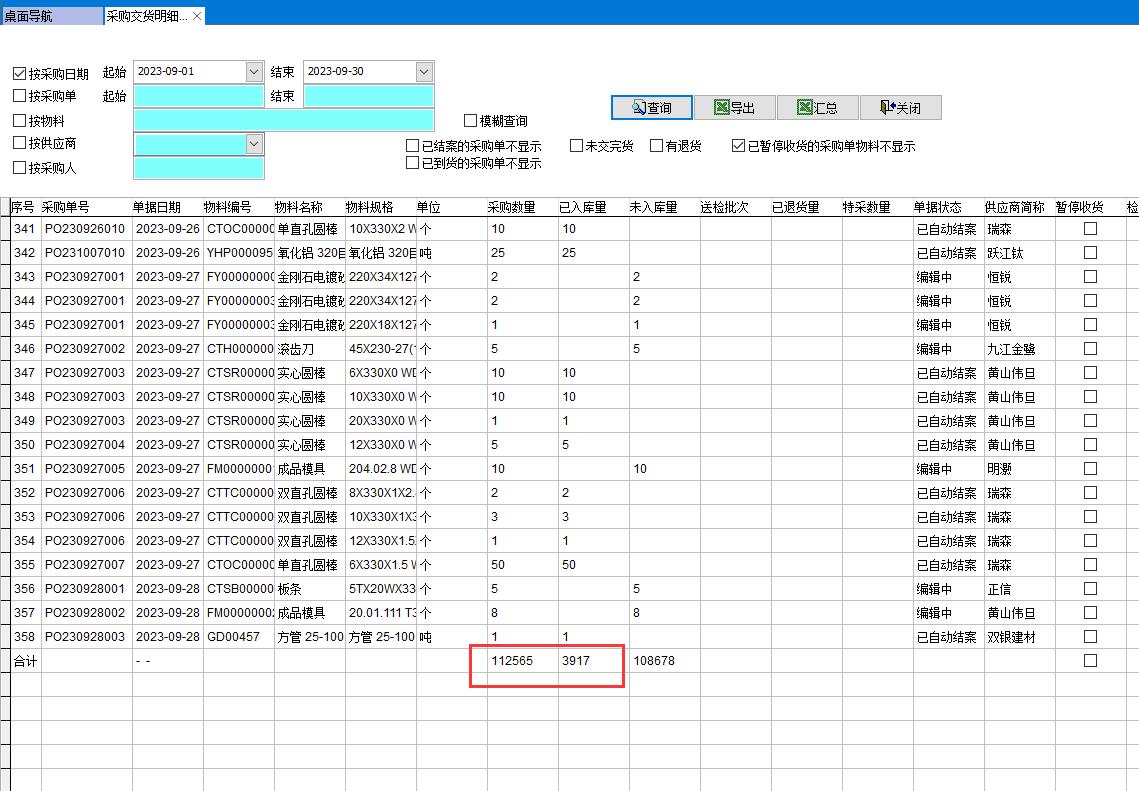The image size is (1139, 791).
Task: Toggle the 模糊查询 fuzzy search checkbox
Action: (470, 121)
